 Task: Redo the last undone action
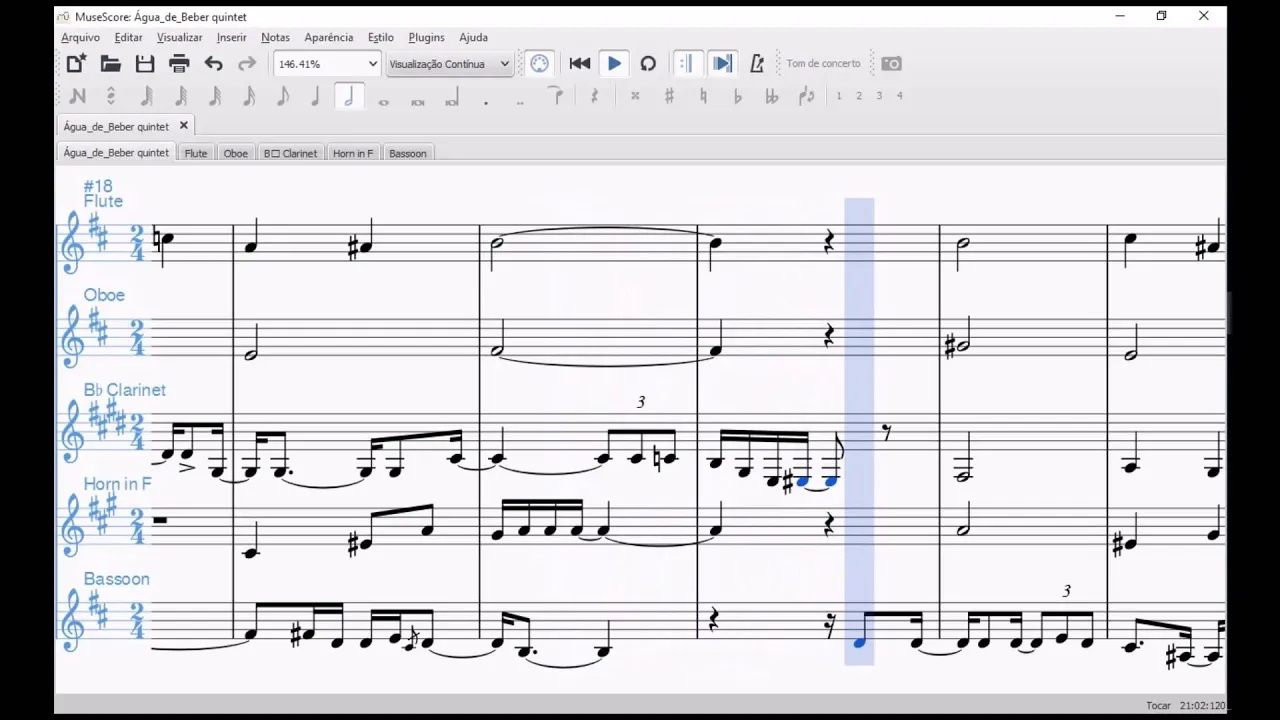point(247,64)
